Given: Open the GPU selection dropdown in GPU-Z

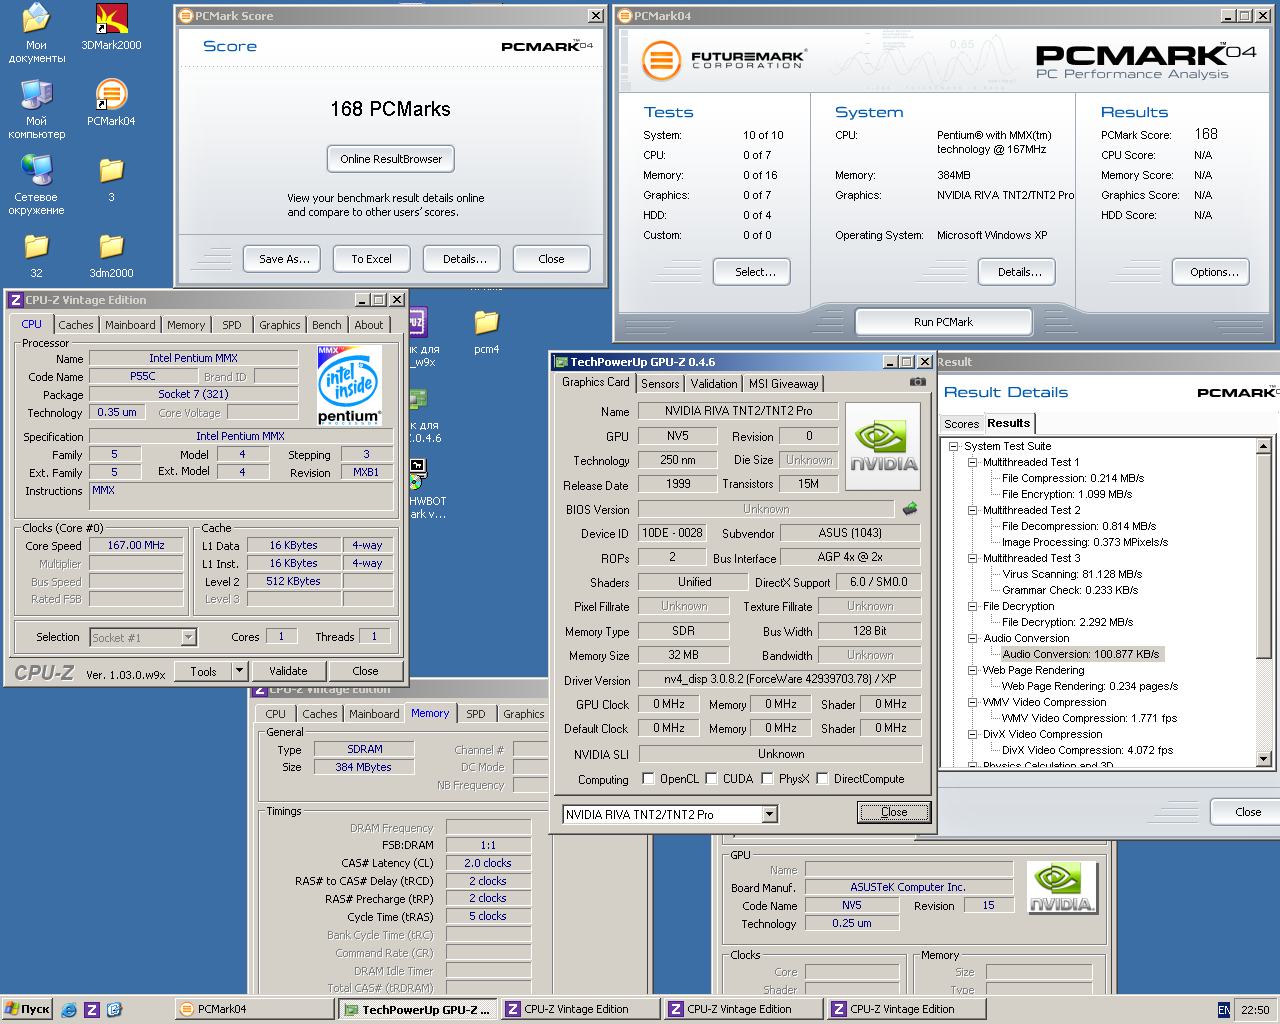Looking at the screenshot, I should click(x=769, y=815).
